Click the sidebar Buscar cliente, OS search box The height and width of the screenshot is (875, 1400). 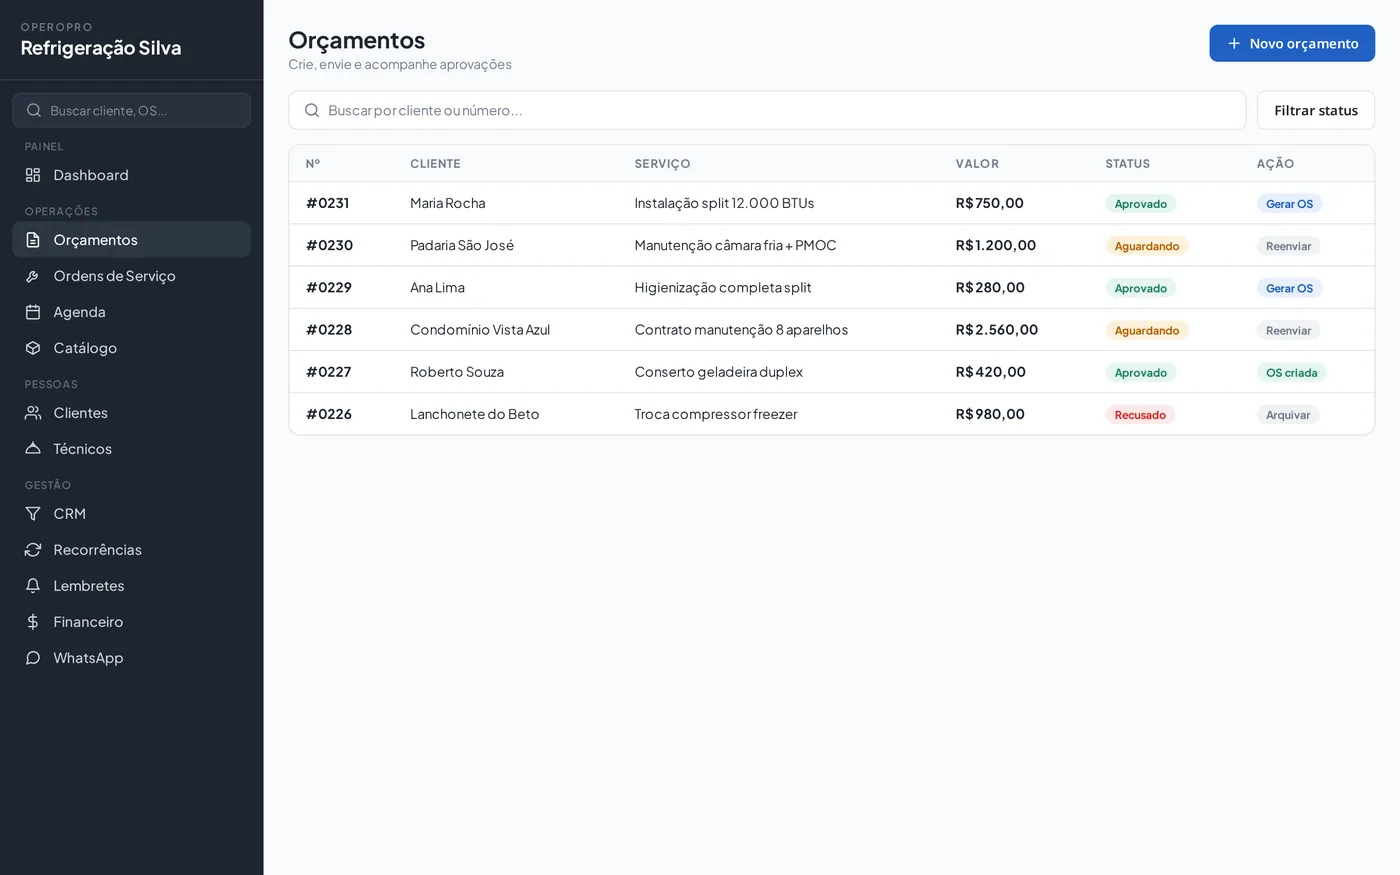click(131, 110)
